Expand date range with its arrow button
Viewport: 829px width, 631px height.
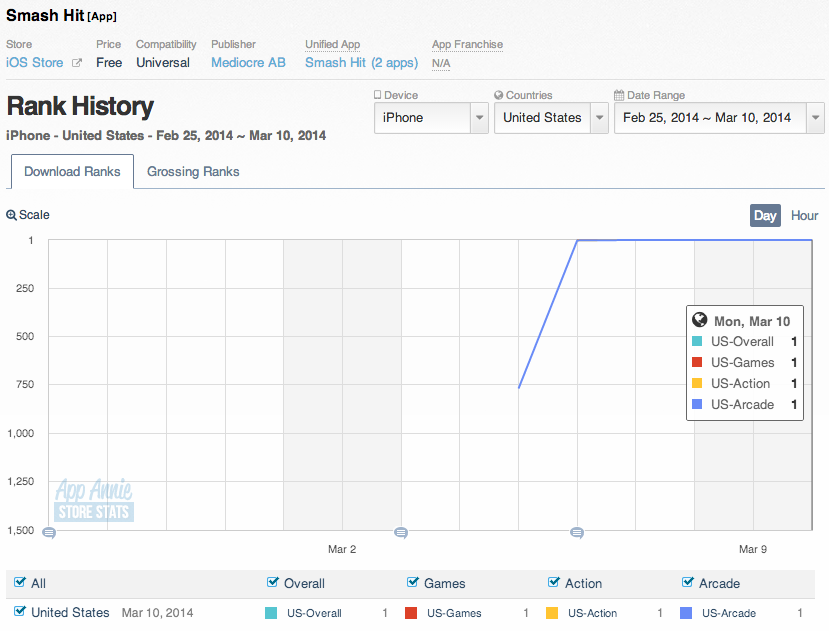pyautogui.click(x=815, y=117)
